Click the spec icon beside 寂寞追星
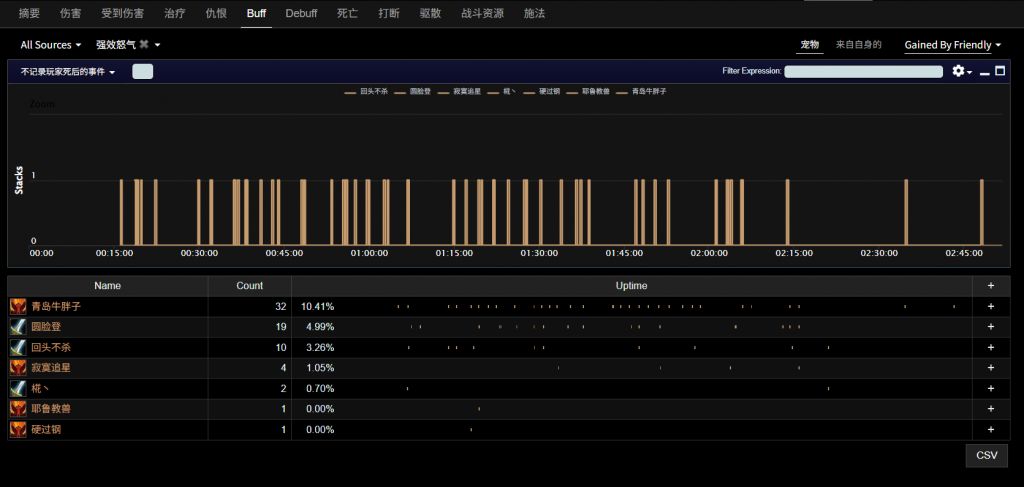Screen dimensions: 1024x487 pyautogui.click(x=18, y=368)
